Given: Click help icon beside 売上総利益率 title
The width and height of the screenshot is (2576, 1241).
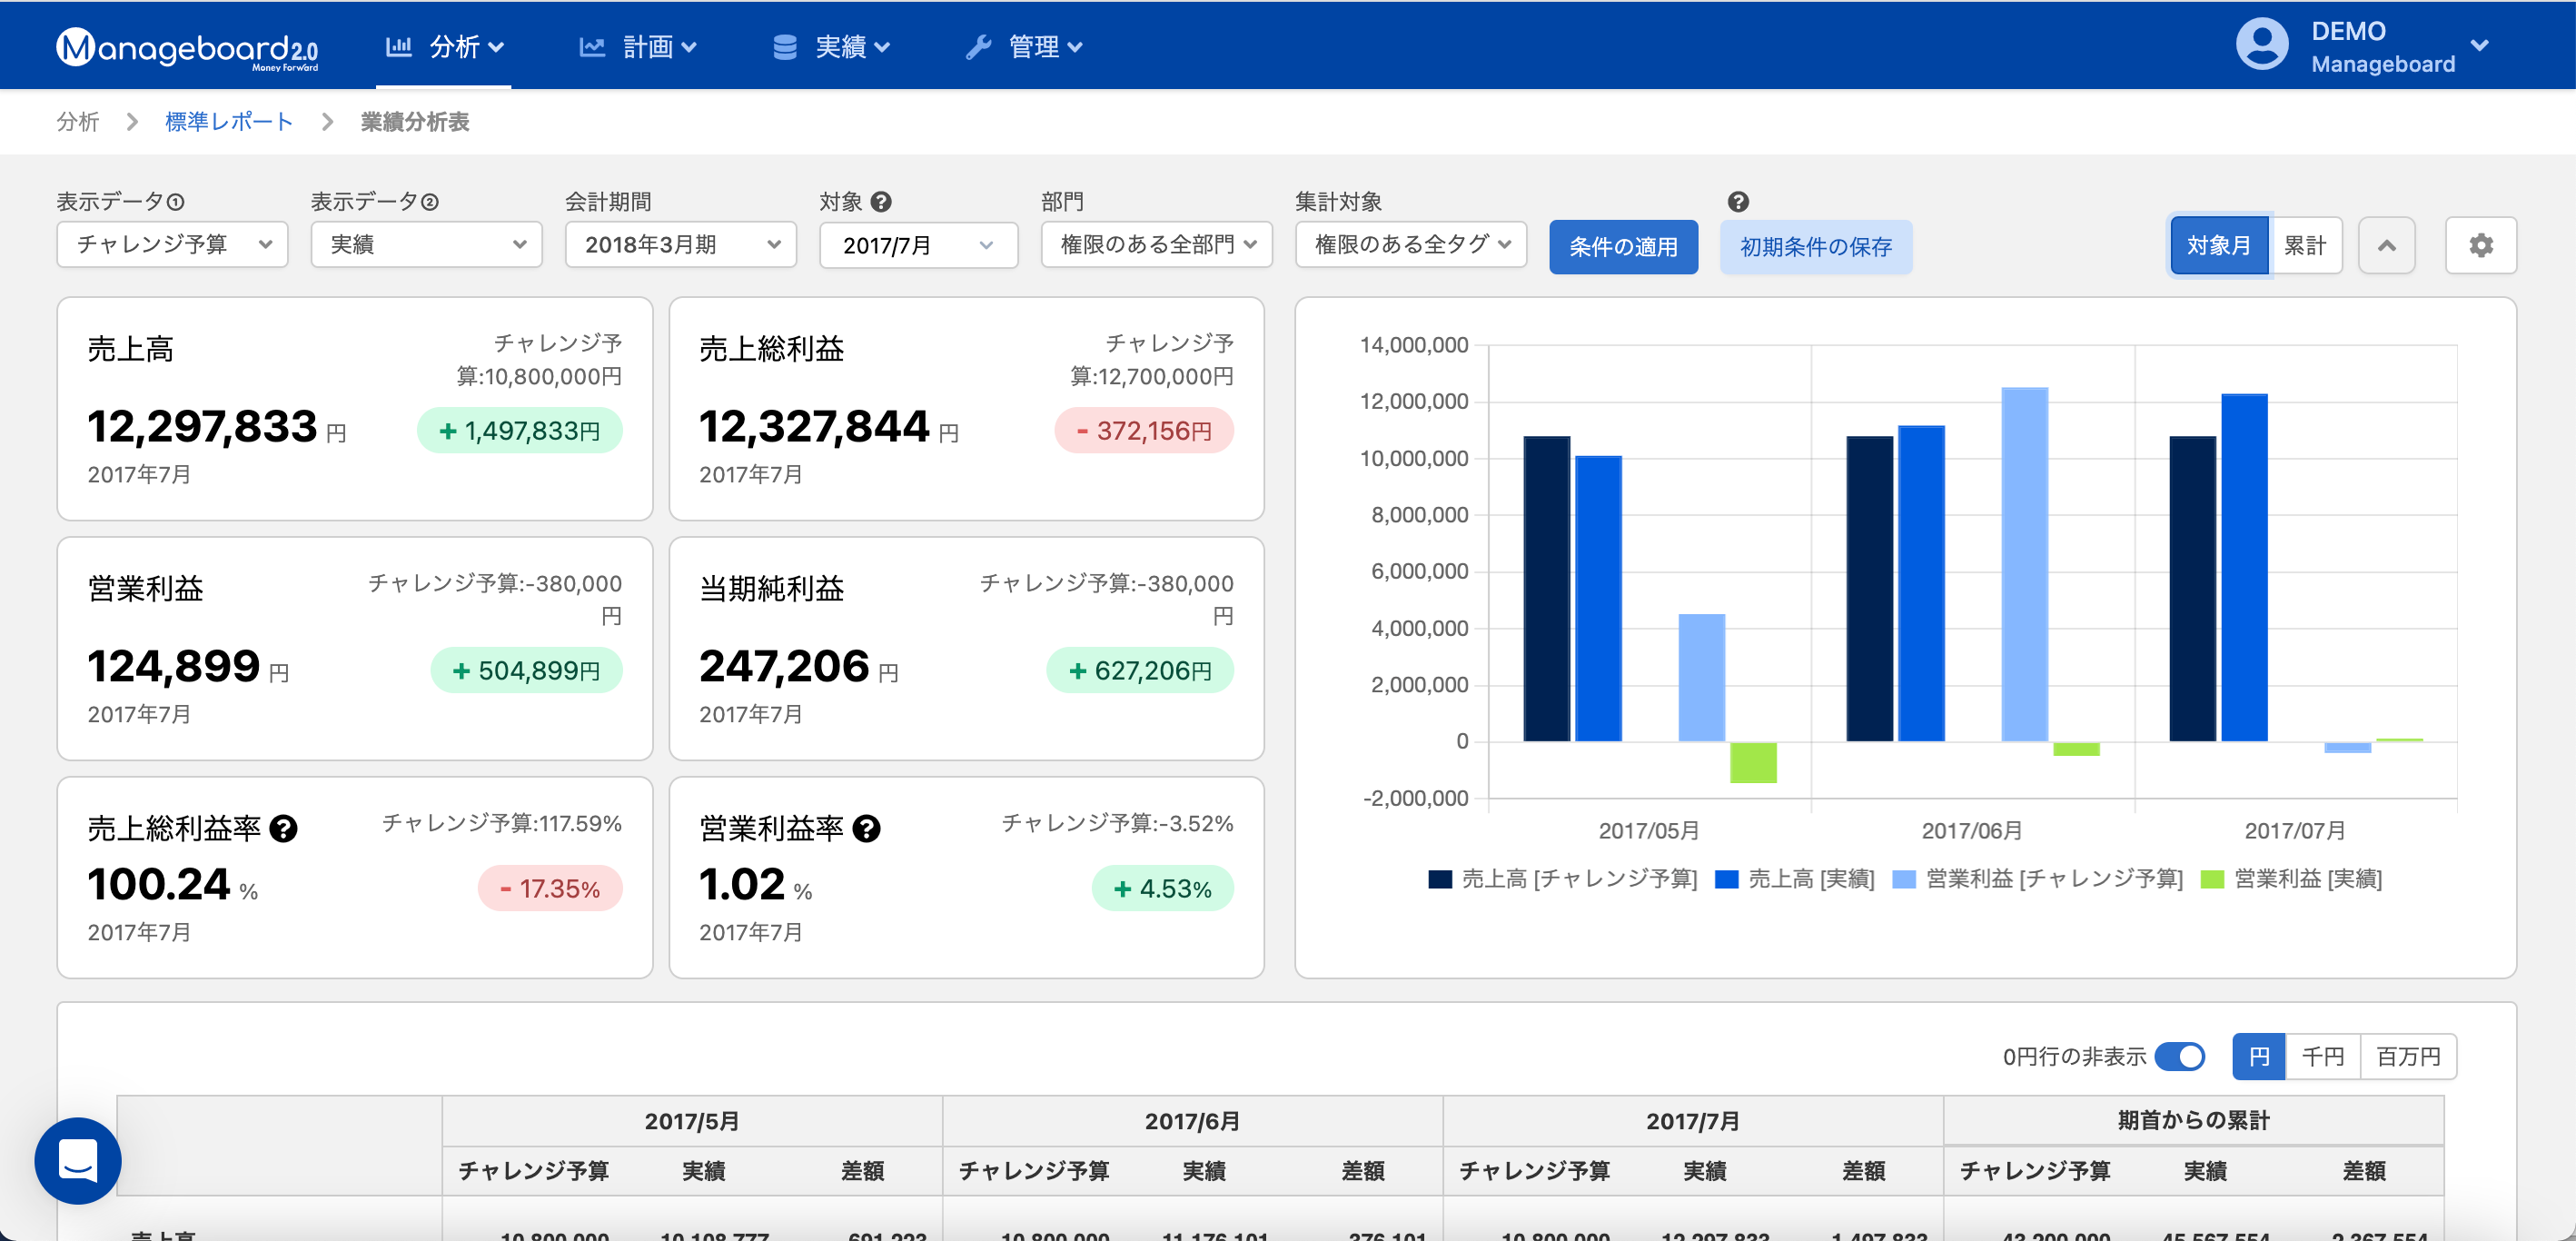Looking at the screenshot, I should pyautogui.click(x=284, y=828).
